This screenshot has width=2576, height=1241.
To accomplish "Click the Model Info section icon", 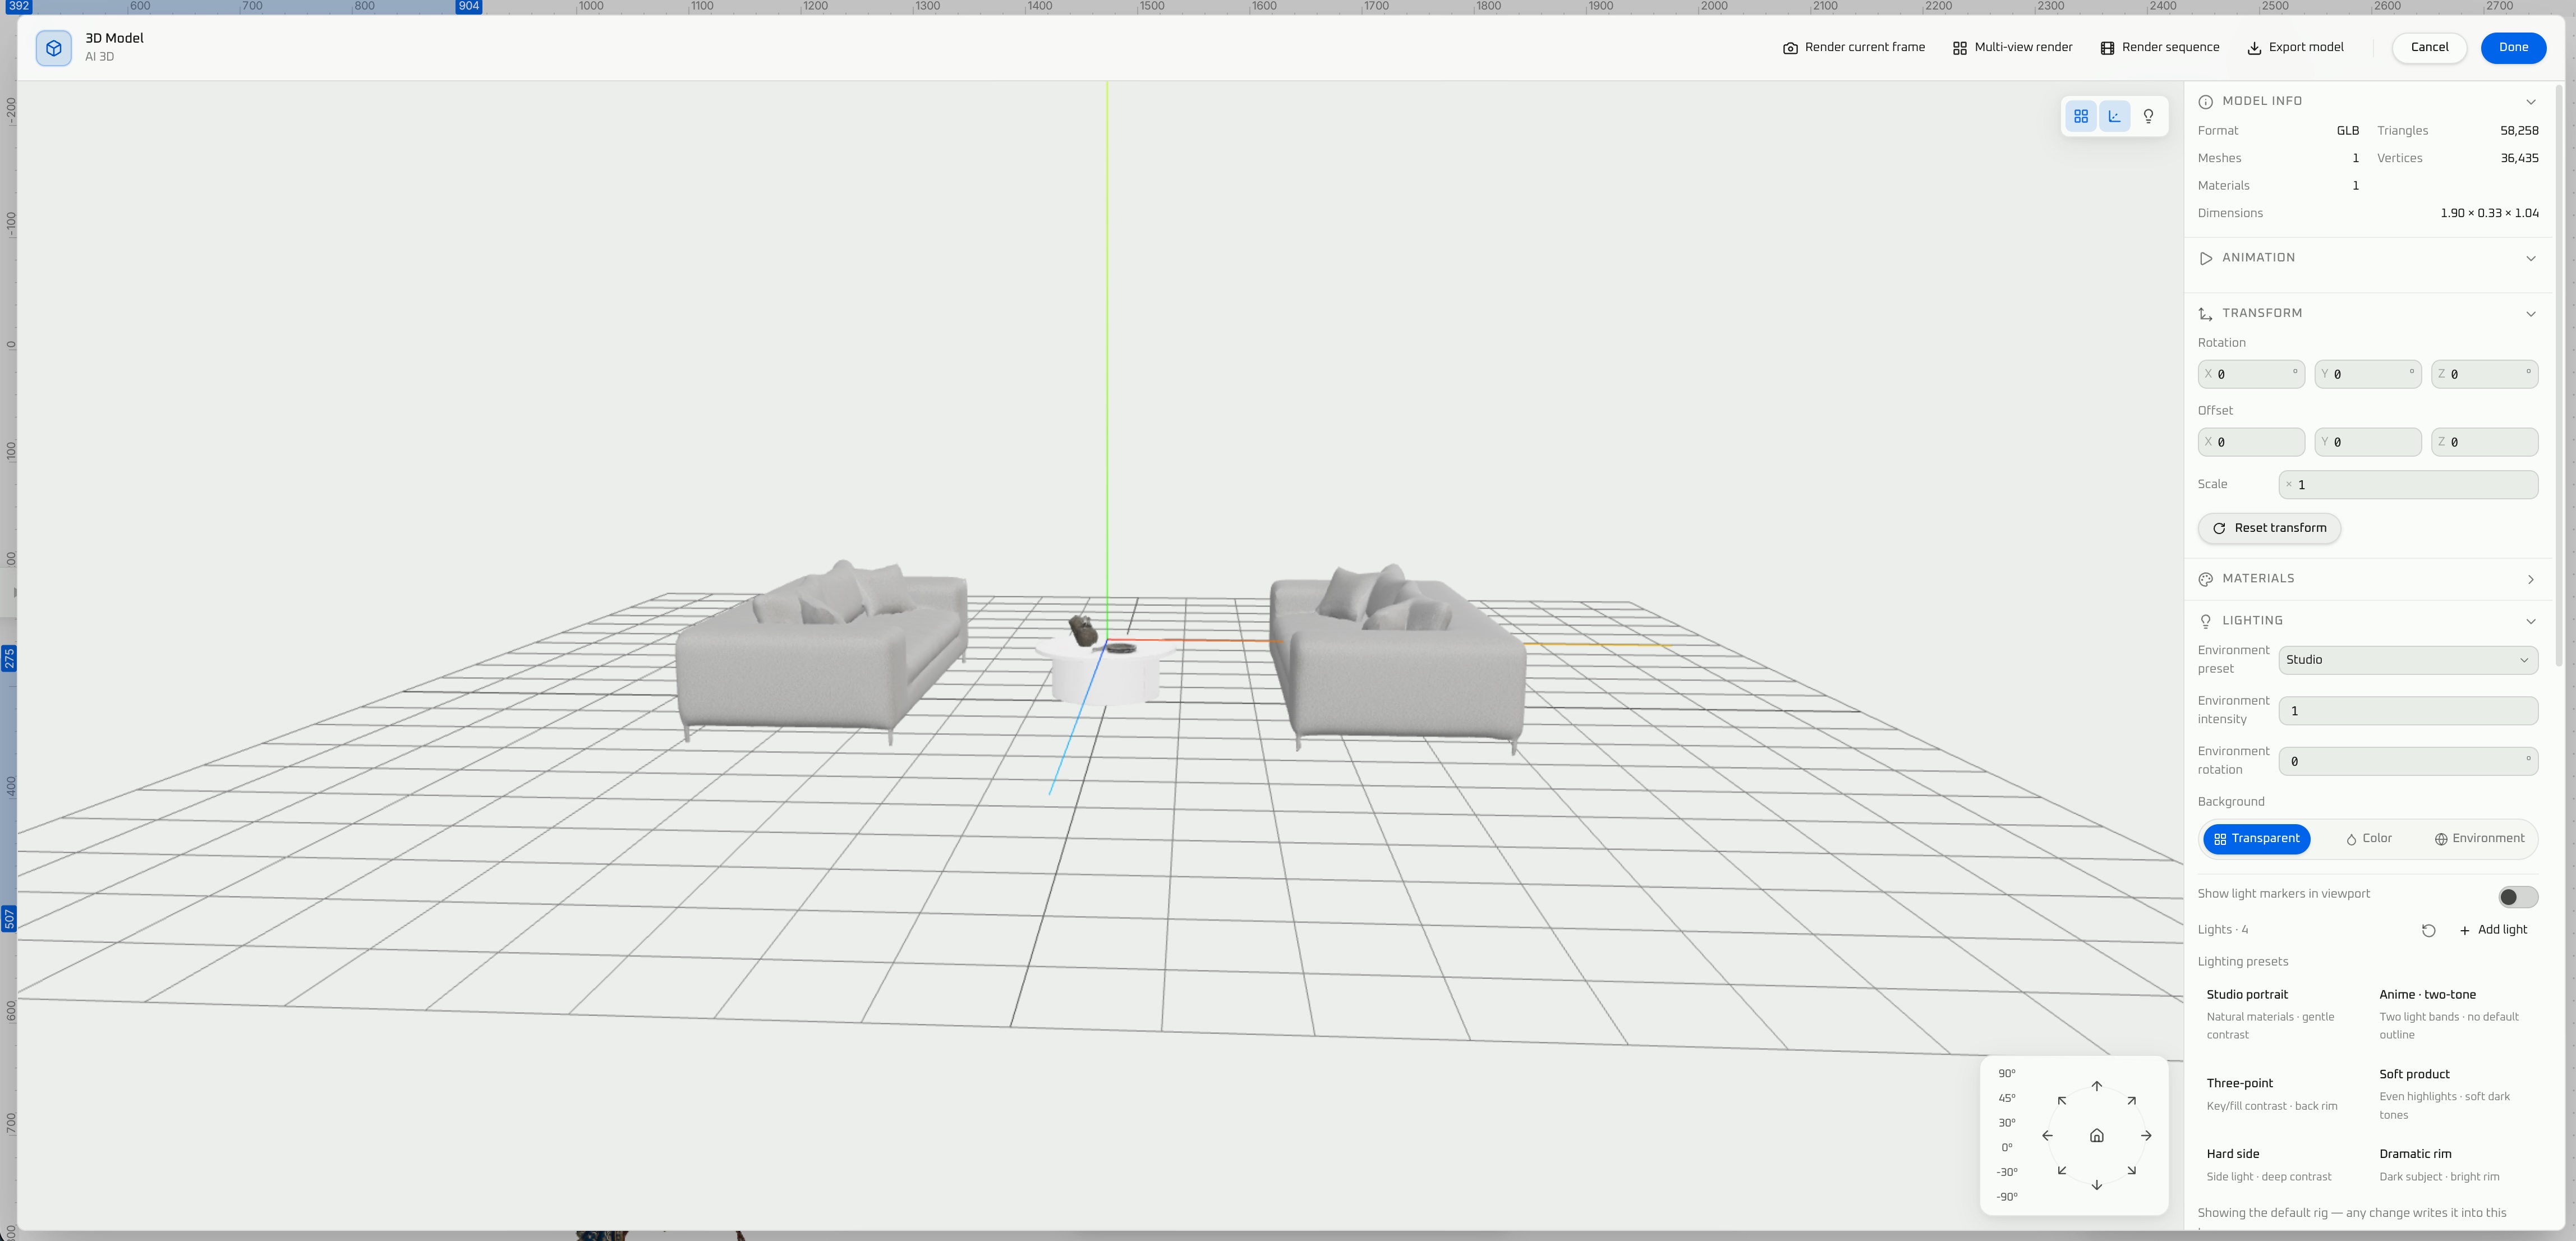I will [2206, 102].
